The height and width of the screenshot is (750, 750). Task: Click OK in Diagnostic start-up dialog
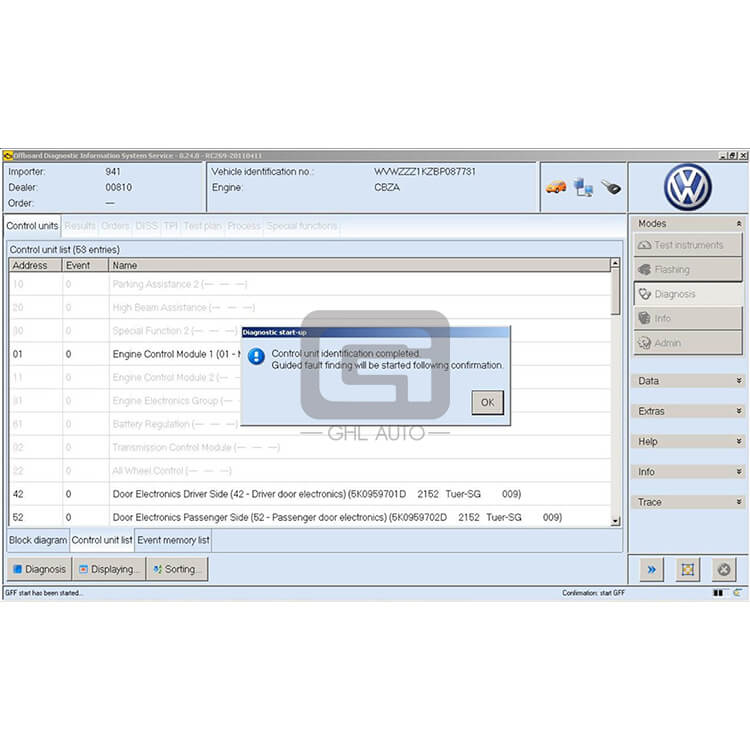click(487, 402)
